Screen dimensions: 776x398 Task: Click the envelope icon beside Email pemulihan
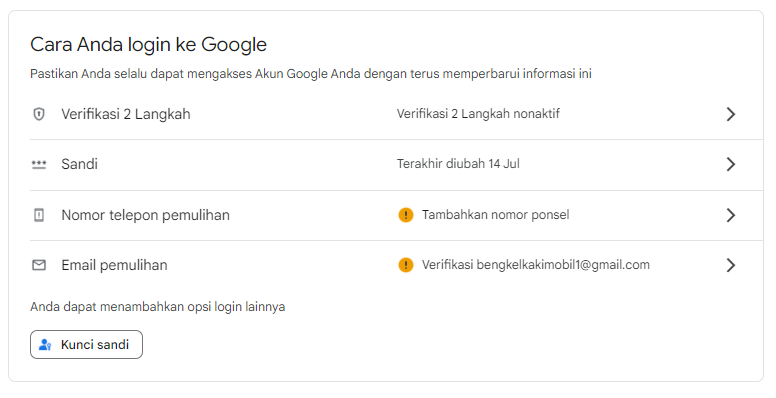[x=39, y=265]
